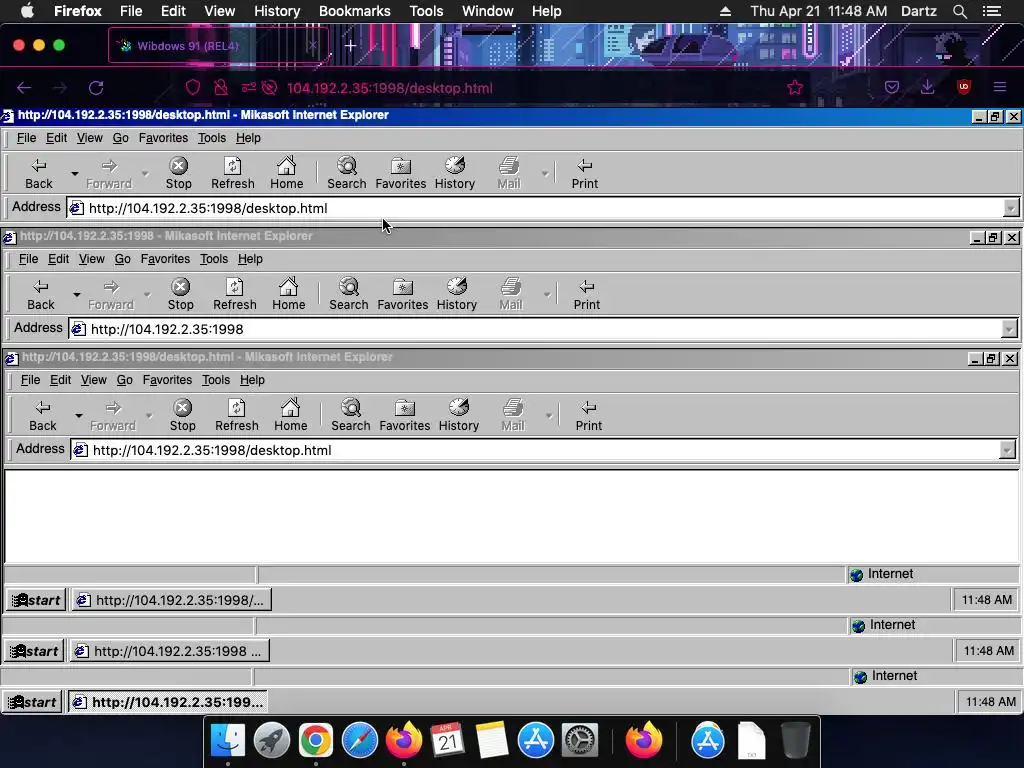Open Favorites menu in middle Explorer window
This screenshot has width=1024, height=768.
[165, 259]
